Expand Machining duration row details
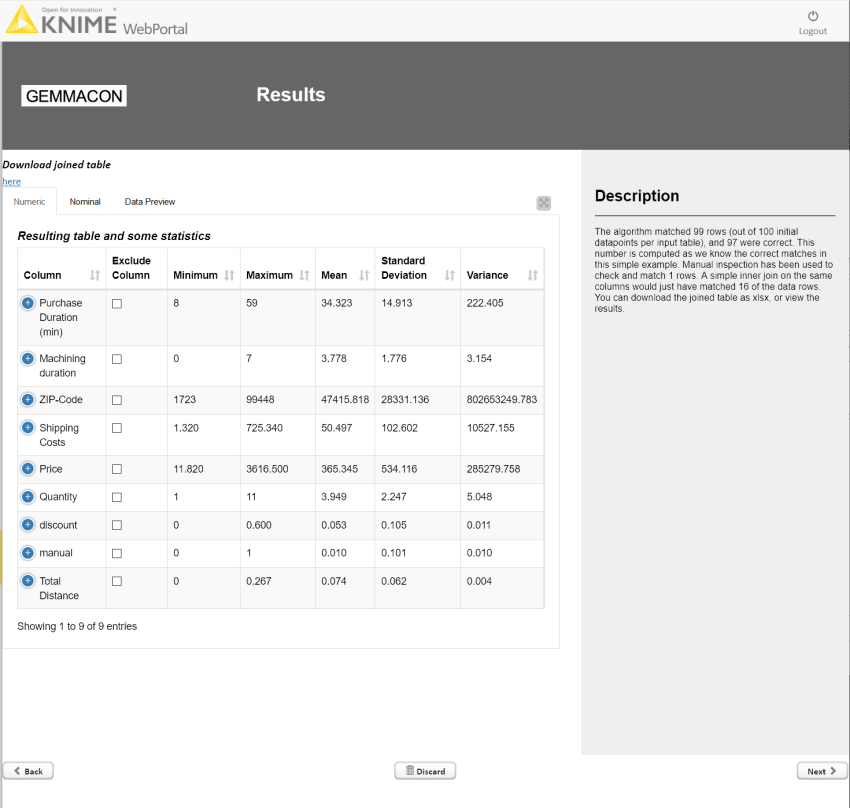This screenshot has width=850, height=808. click(x=28, y=358)
